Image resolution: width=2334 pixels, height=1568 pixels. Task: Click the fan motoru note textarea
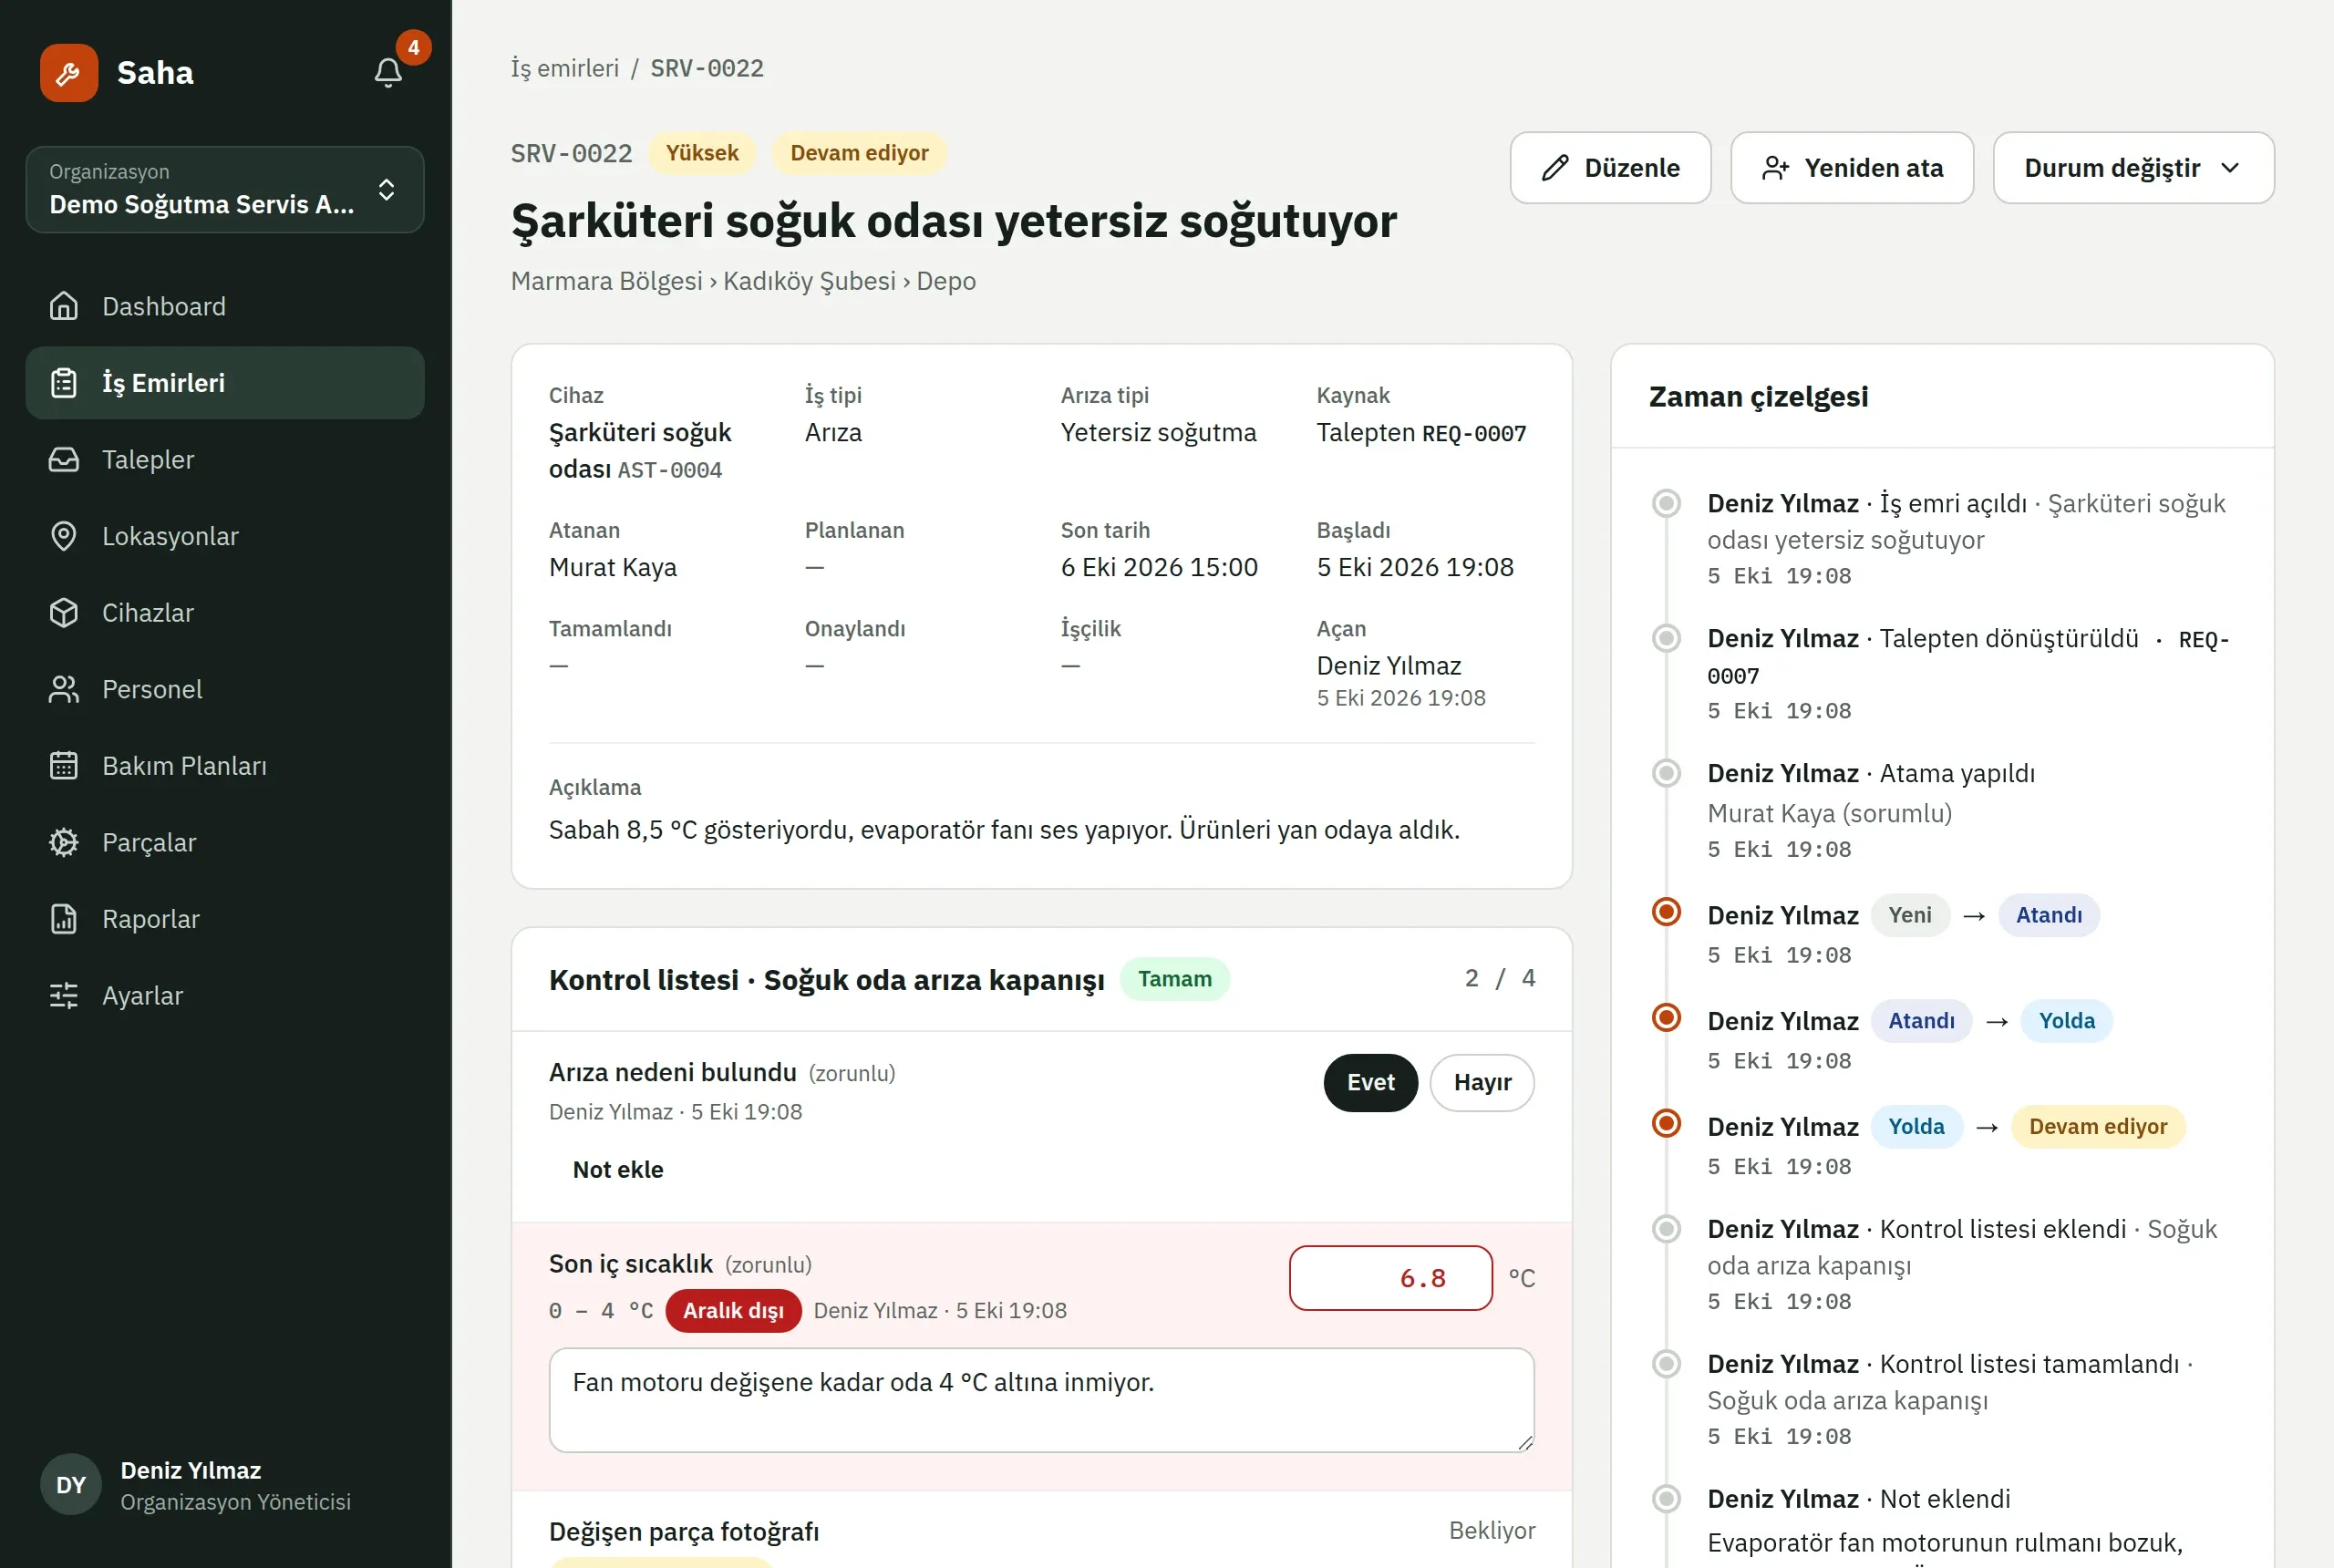tap(1041, 1400)
